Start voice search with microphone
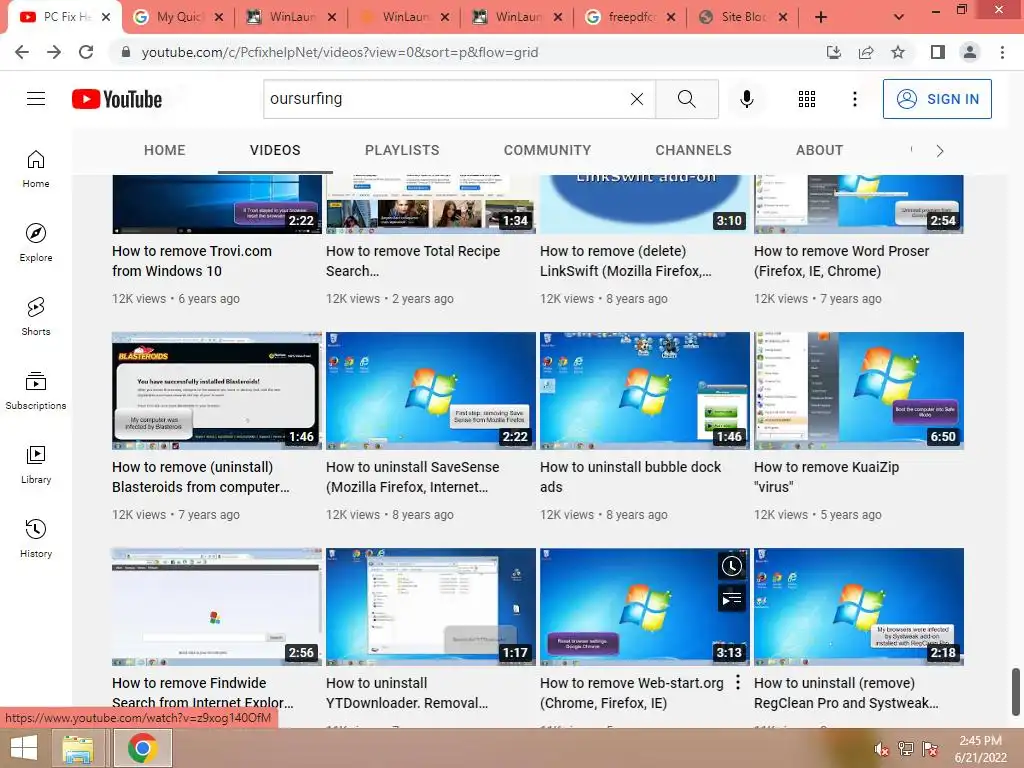Screen dimensions: 1024x768 pos(746,99)
